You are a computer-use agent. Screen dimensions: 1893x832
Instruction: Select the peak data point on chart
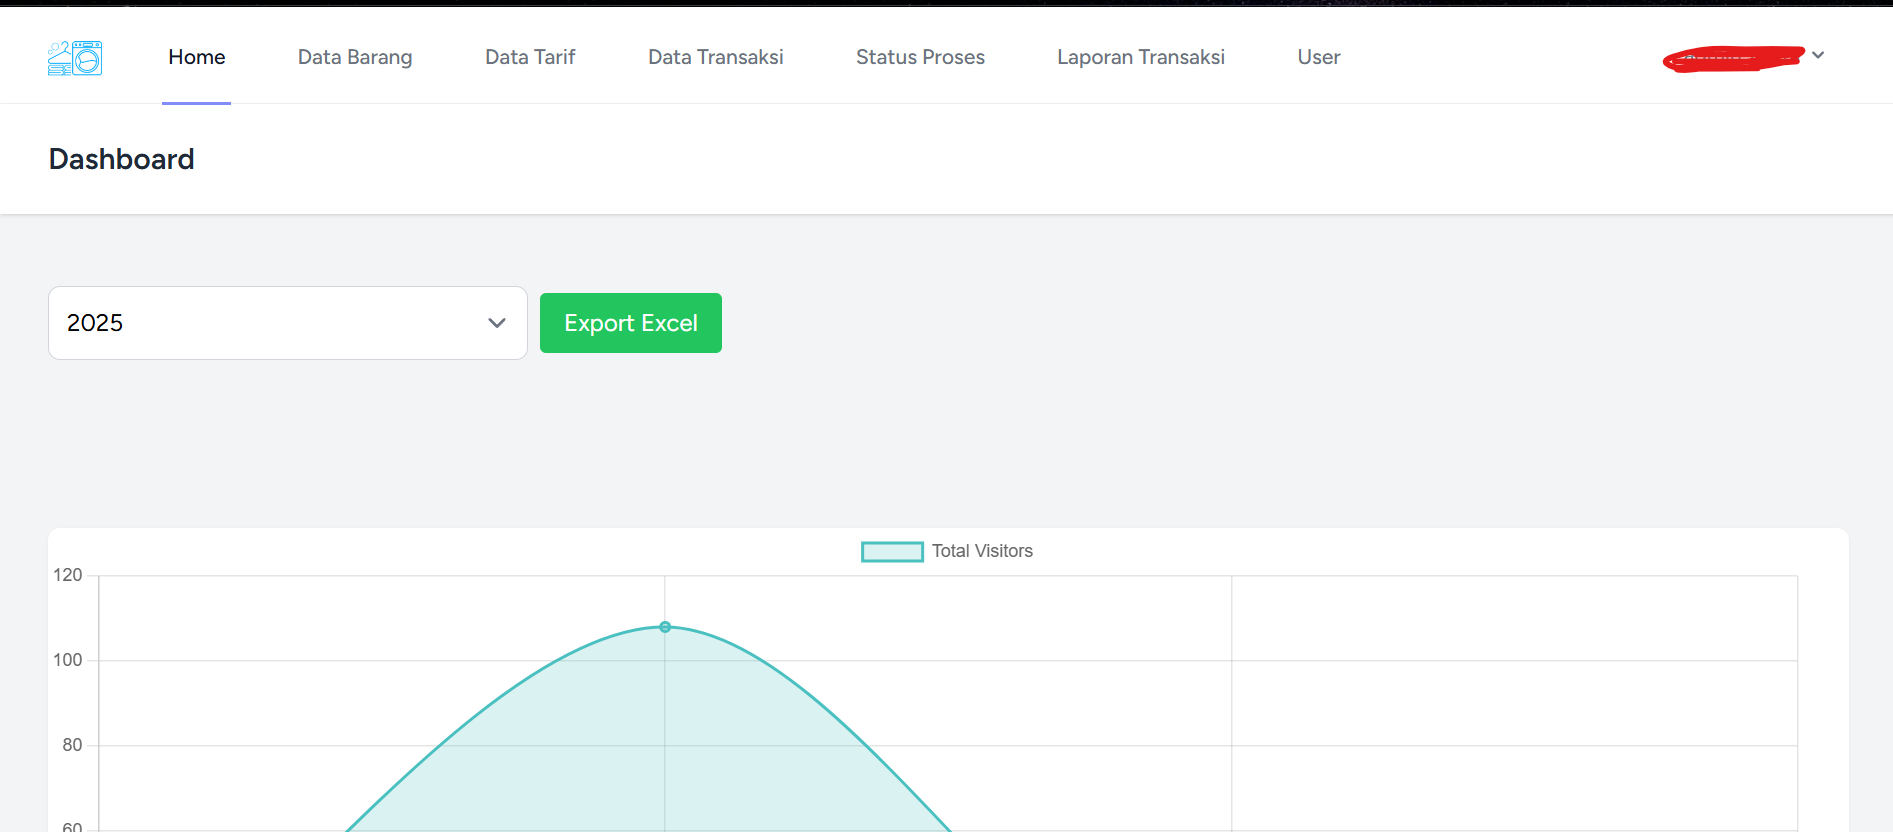(665, 627)
